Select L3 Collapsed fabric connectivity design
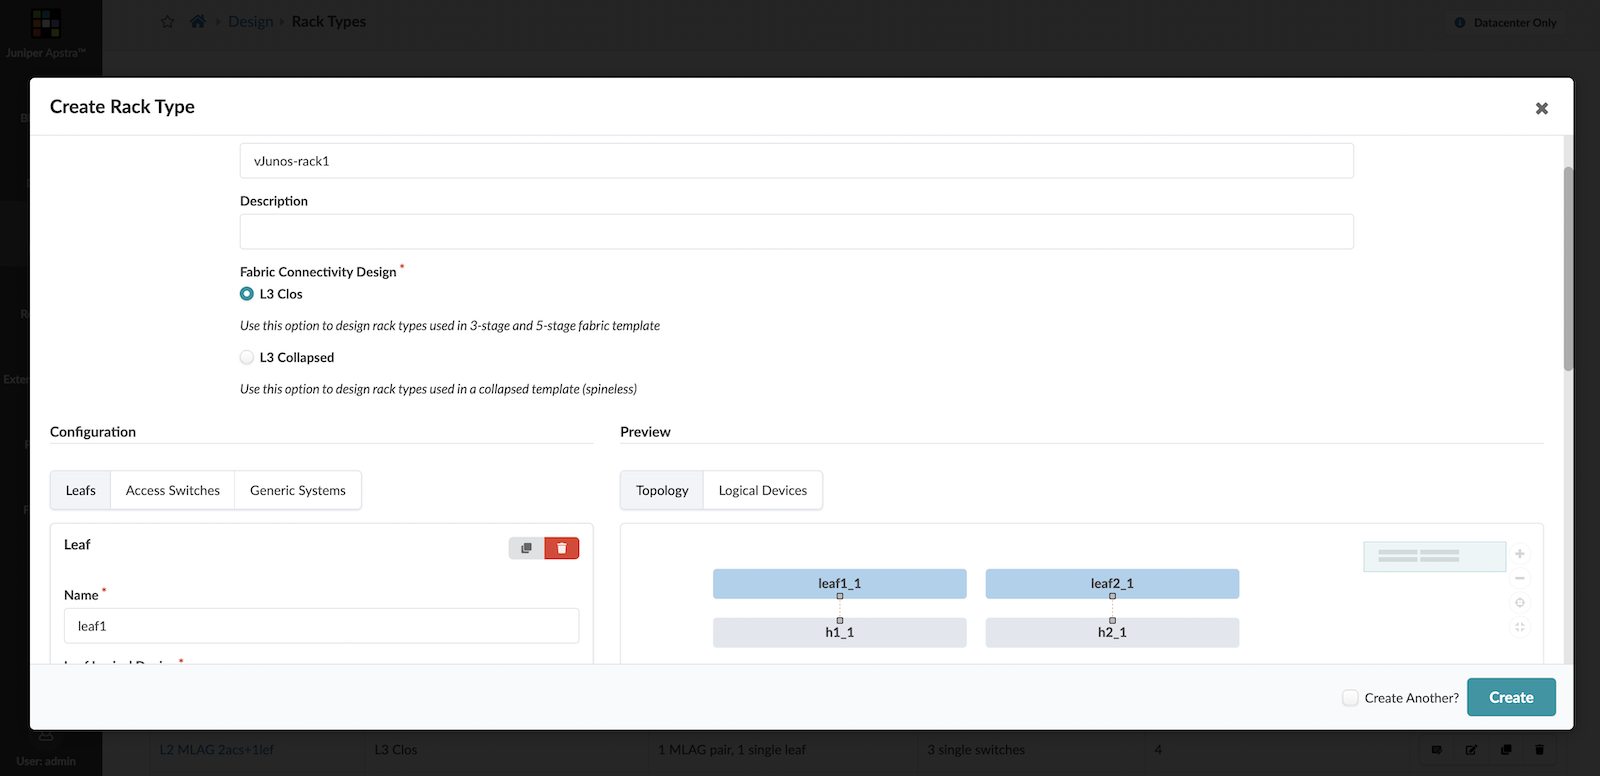 point(247,357)
